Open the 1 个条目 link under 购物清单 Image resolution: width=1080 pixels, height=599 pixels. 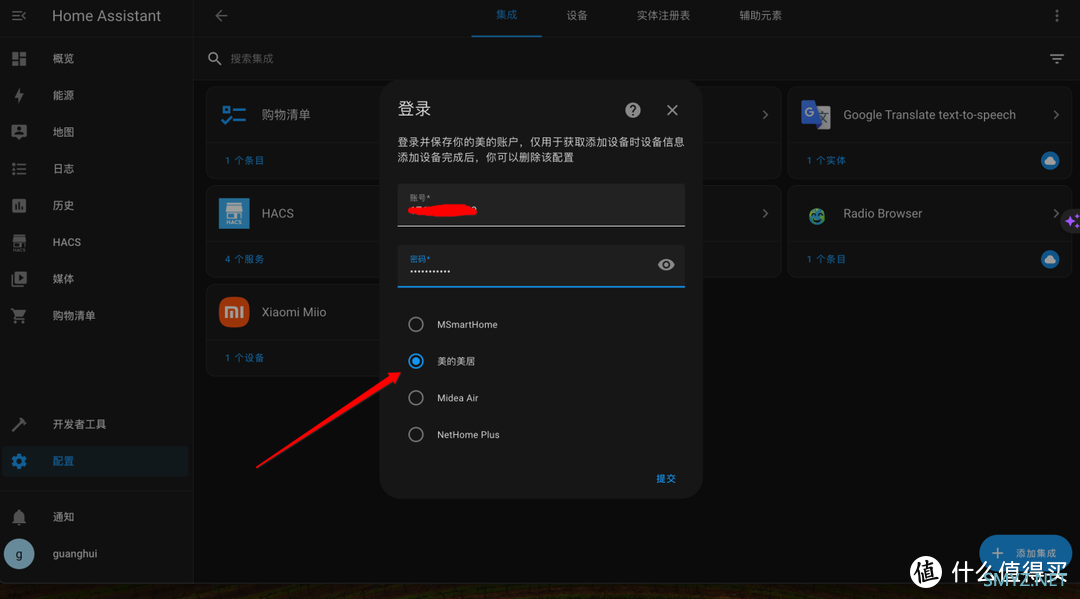[x=245, y=160]
